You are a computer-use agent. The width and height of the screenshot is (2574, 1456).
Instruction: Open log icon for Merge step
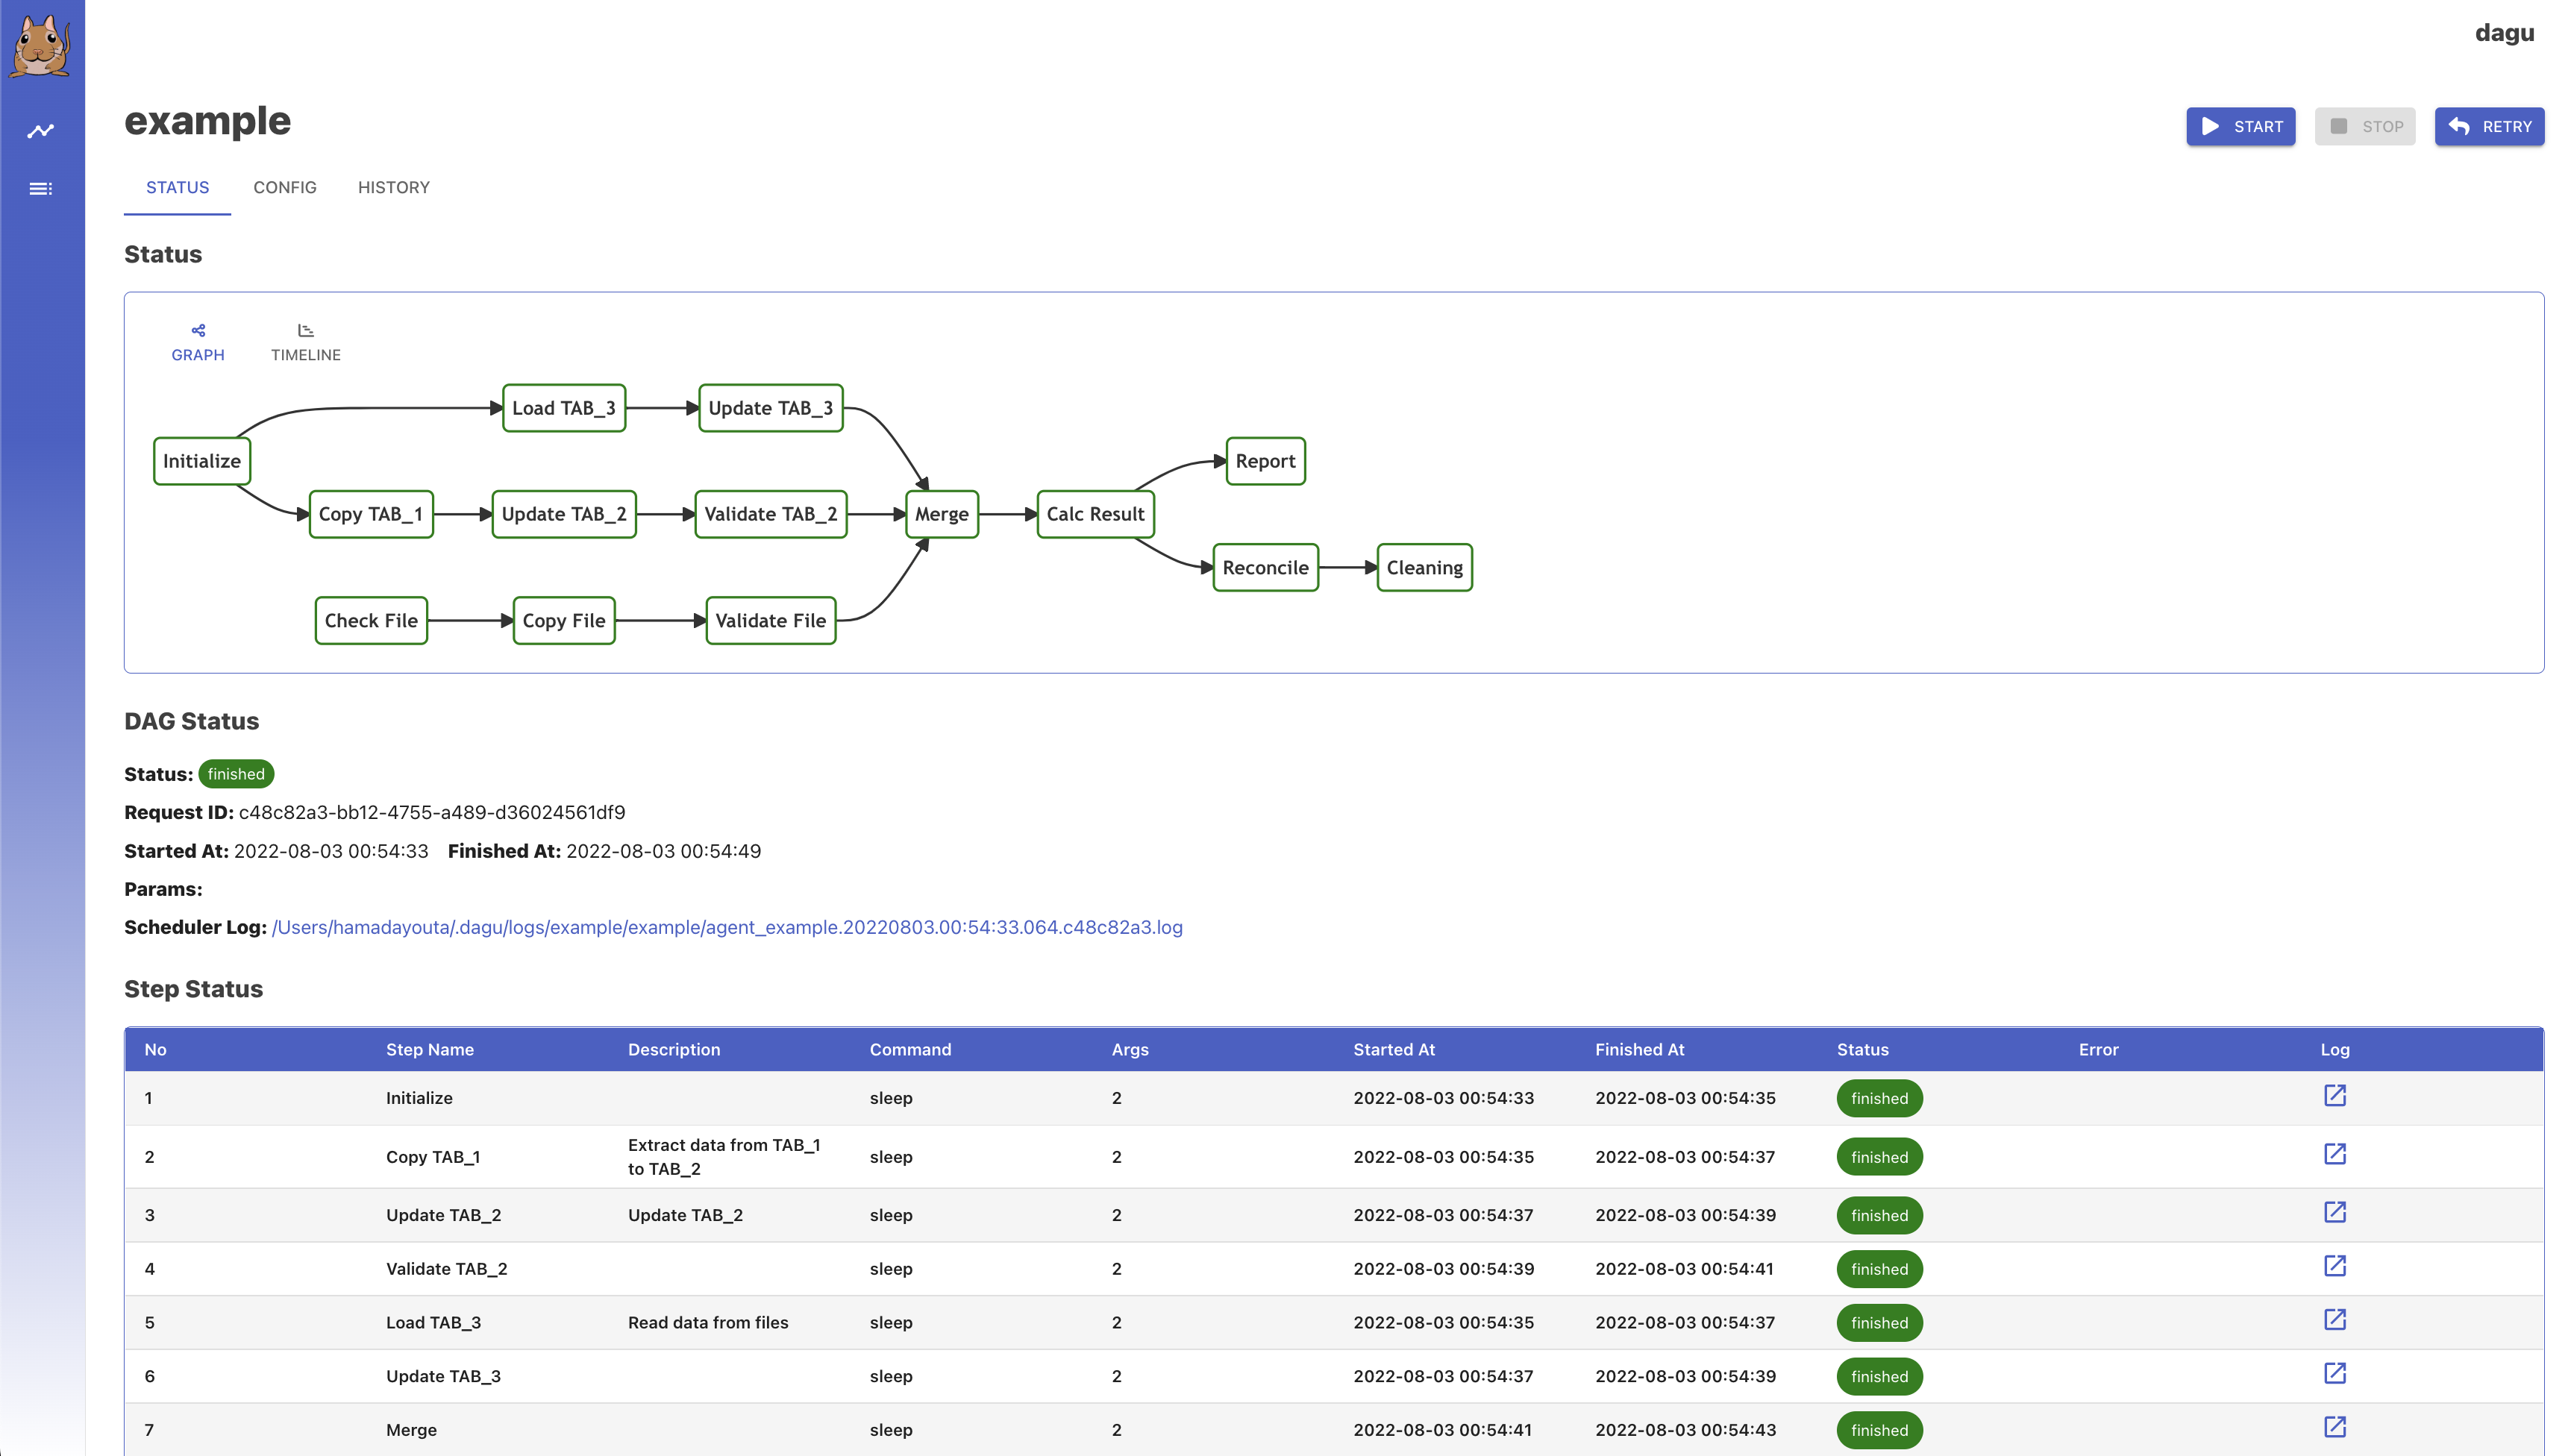2334,1427
